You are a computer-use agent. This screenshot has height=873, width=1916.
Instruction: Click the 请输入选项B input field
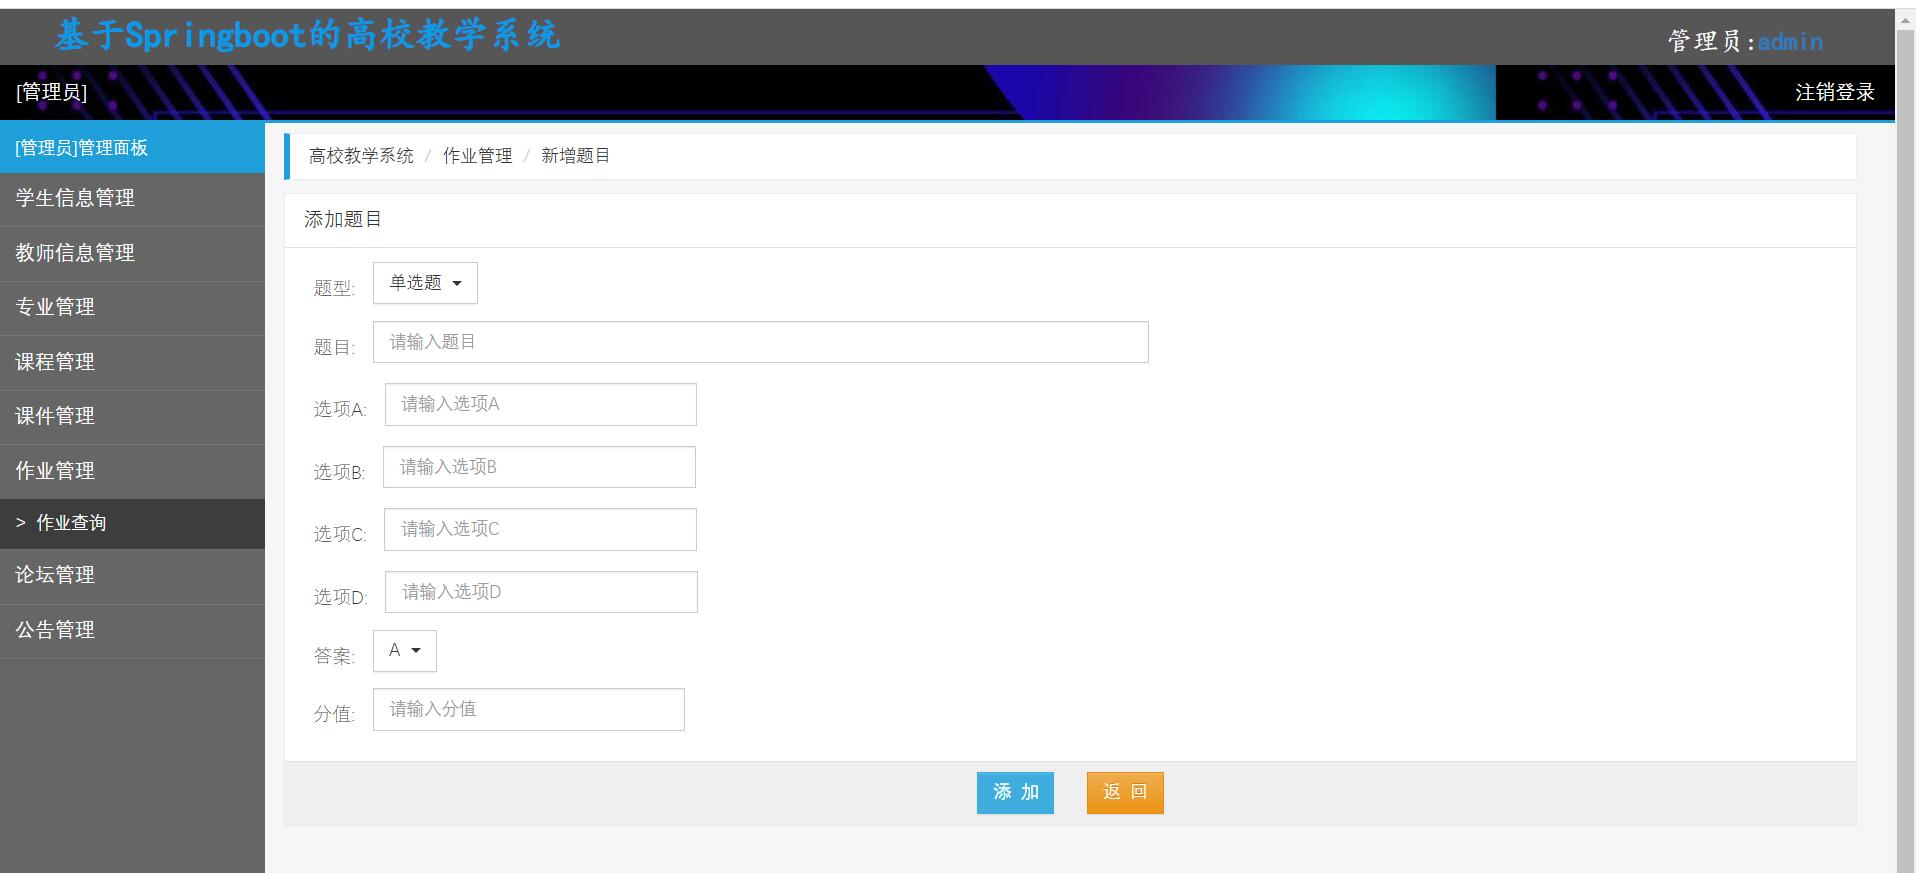539,467
